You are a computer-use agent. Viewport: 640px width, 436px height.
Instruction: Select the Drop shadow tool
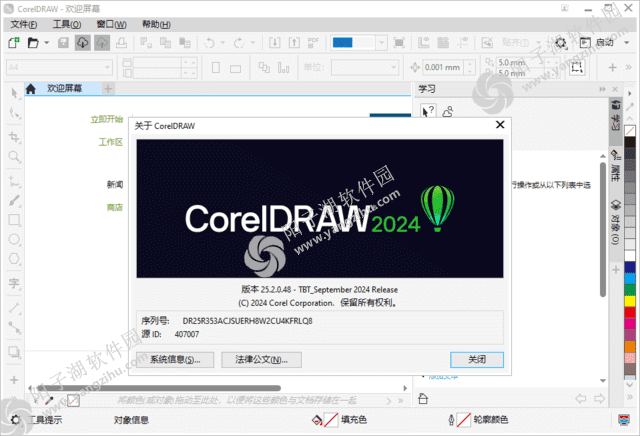coord(14,351)
